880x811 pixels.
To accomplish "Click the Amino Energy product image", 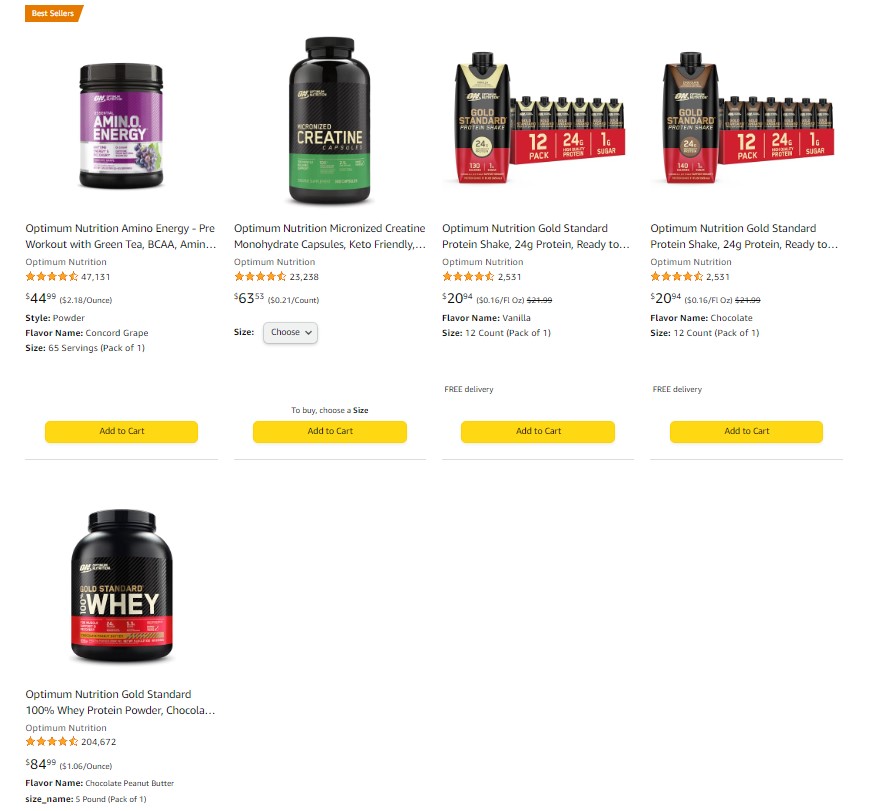I will (121, 126).
